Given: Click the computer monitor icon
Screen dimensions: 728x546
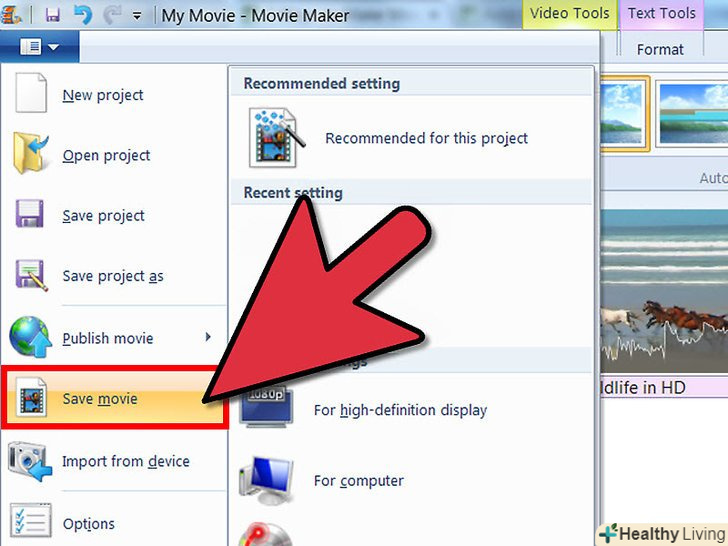Looking at the screenshot, I should (x=266, y=480).
